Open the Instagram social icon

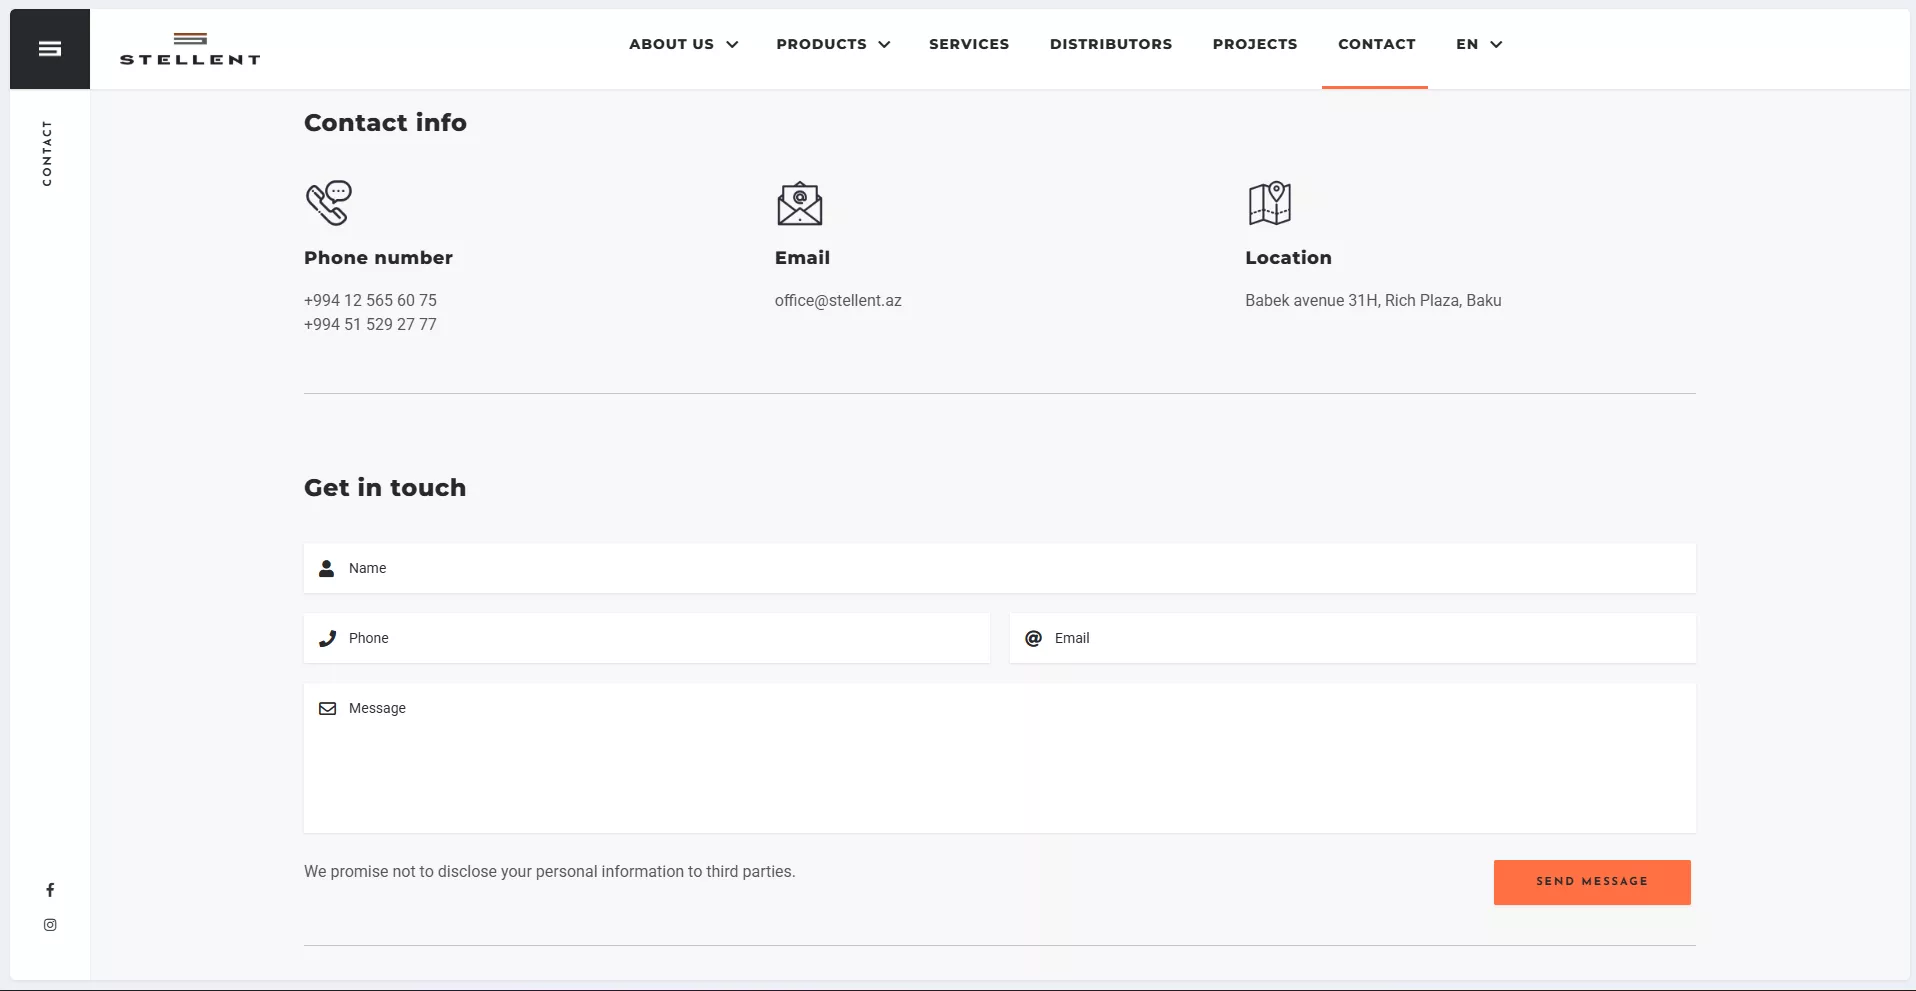(x=50, y=925)
